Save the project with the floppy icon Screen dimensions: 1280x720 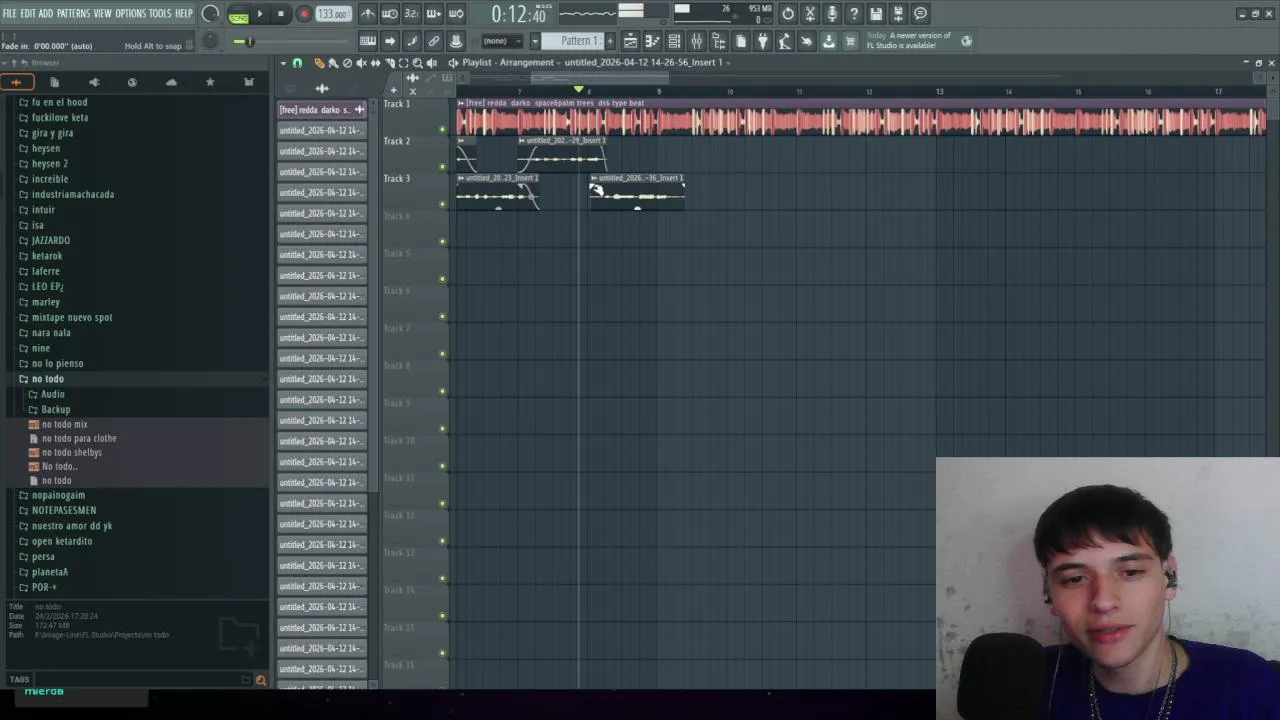(x=876, y=14)
